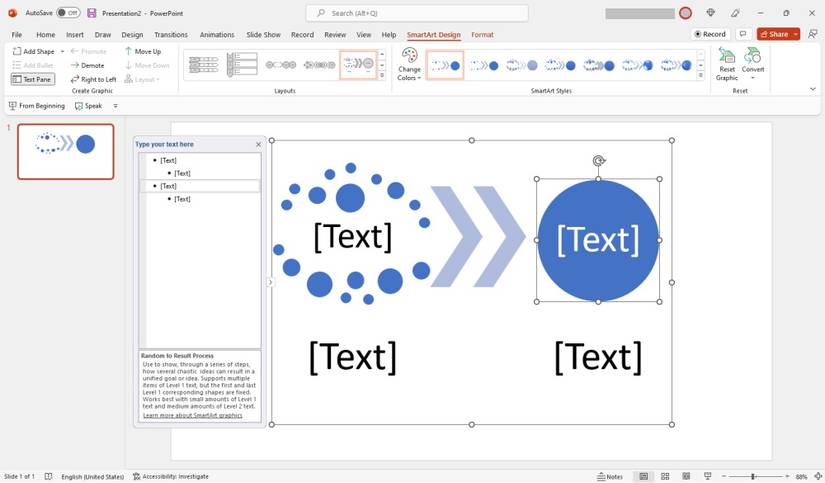Switch to the Insert tab
Screen dimensions: 825x483
tap(75, 35)
